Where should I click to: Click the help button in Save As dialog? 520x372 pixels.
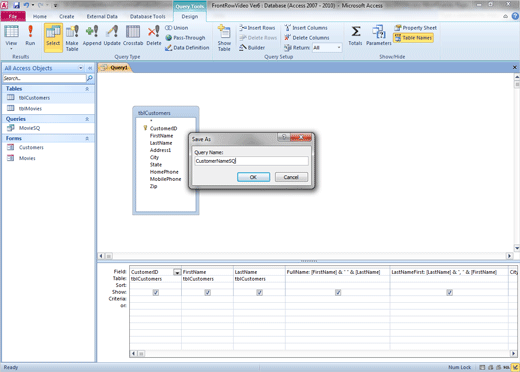tap(284, 137)
